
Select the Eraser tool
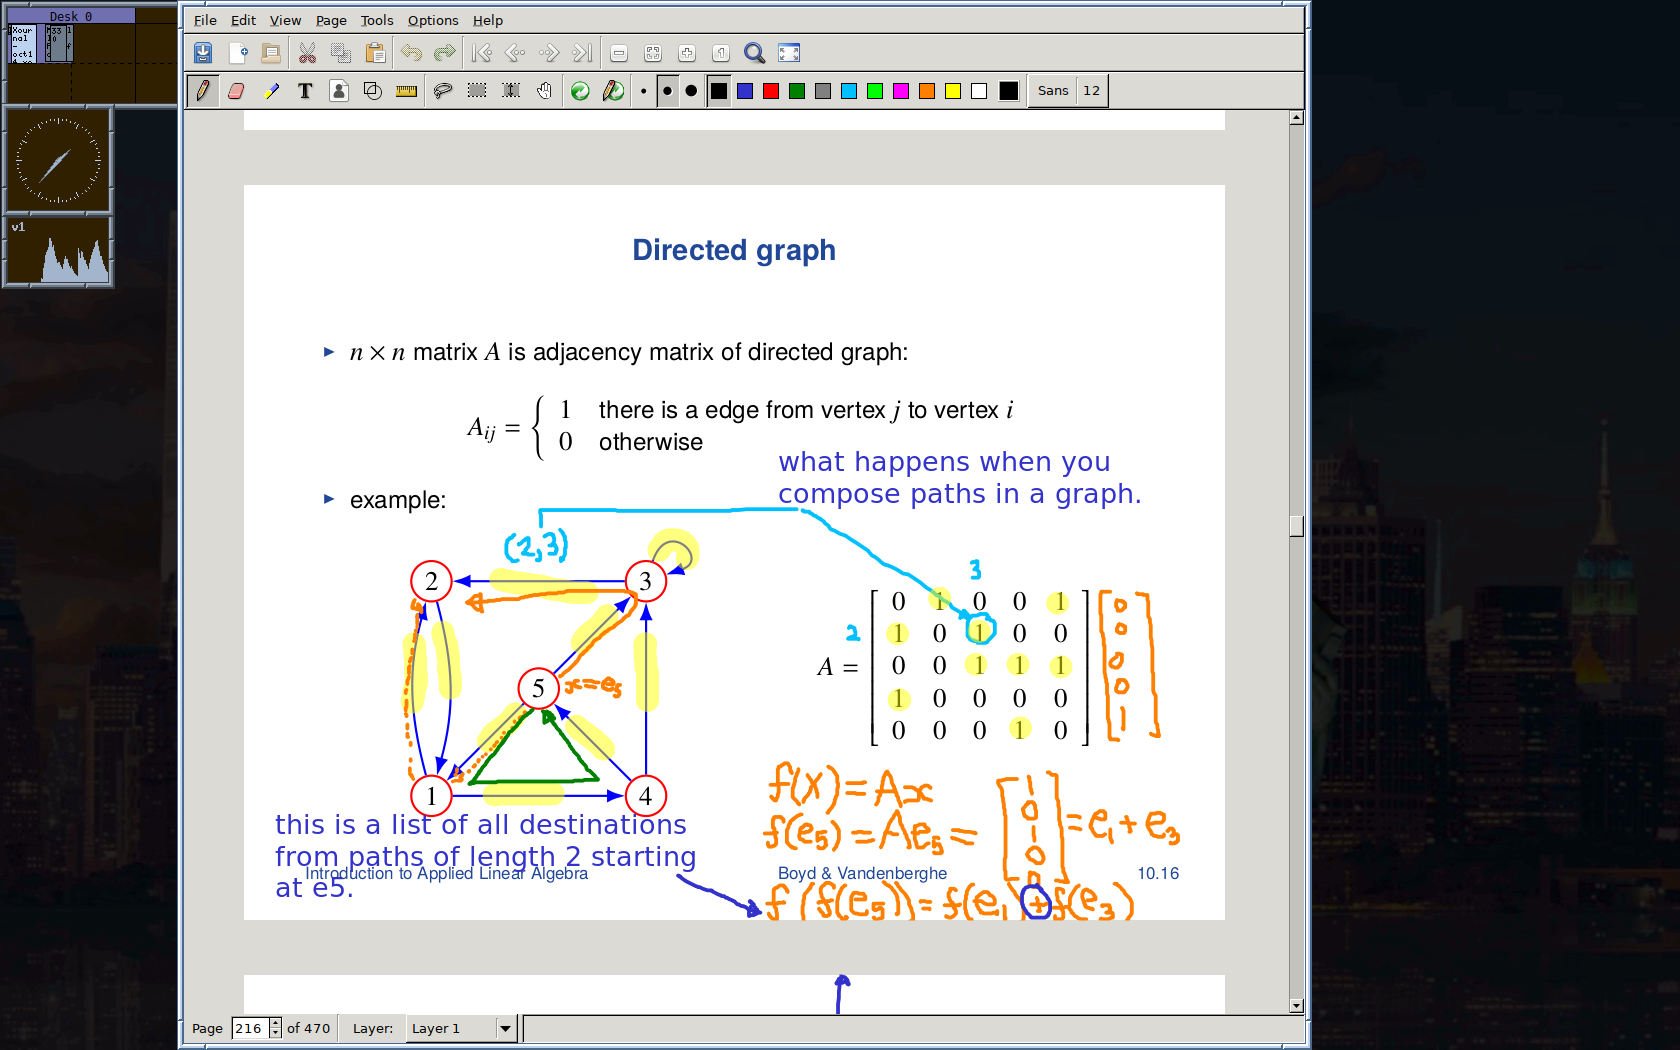point(237,91)
